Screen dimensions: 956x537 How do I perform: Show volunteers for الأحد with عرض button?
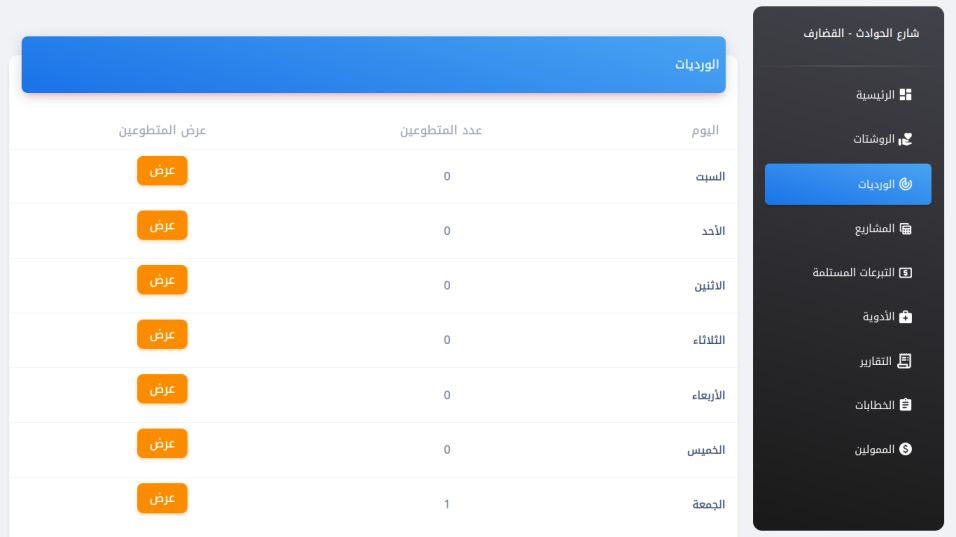click(x=162, y=226)
